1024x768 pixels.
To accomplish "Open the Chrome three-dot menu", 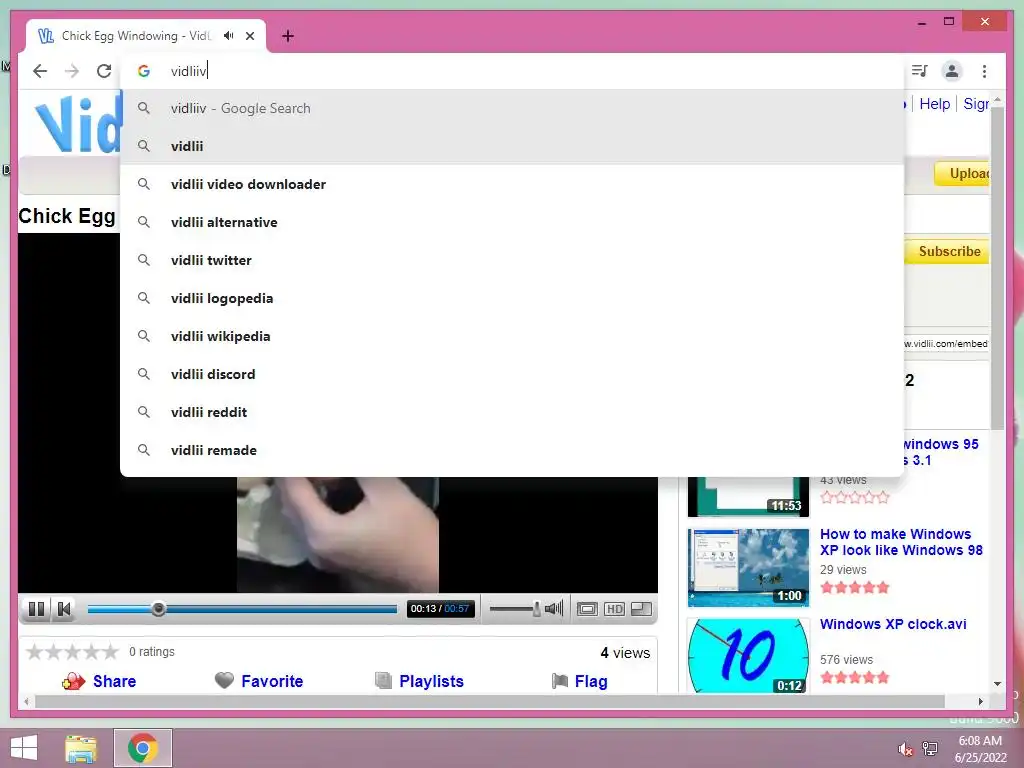I will click(x=984, y=71).
